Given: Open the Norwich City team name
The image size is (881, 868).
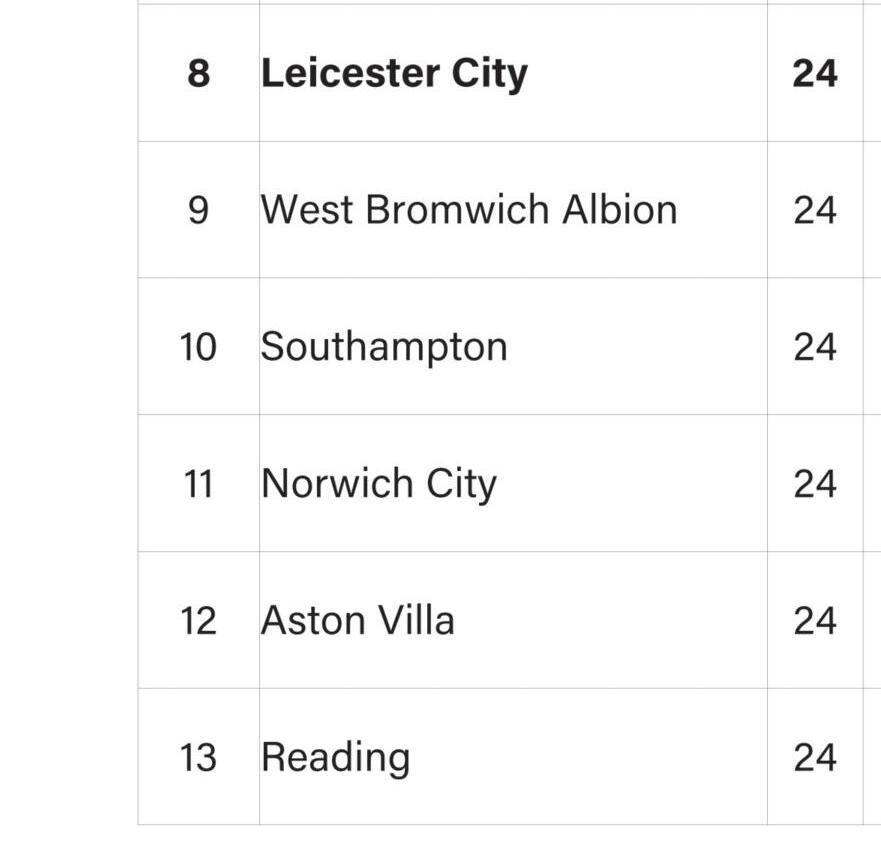Looking at the screenshot, I should coord(378,484).
